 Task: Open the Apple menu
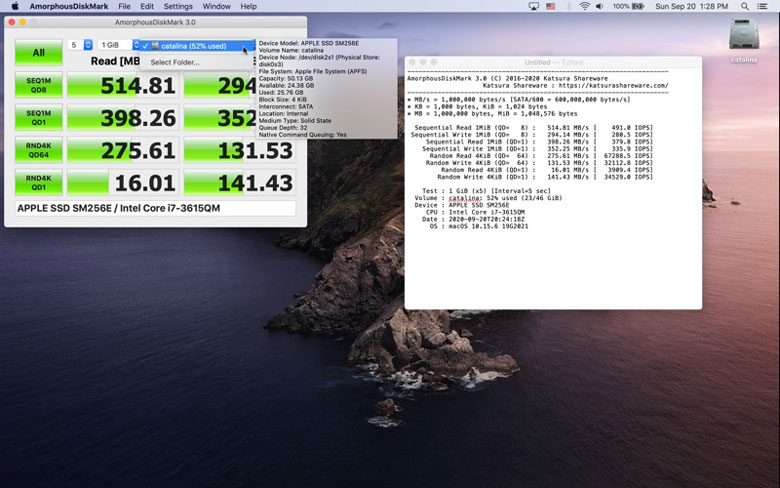point(14,6)
